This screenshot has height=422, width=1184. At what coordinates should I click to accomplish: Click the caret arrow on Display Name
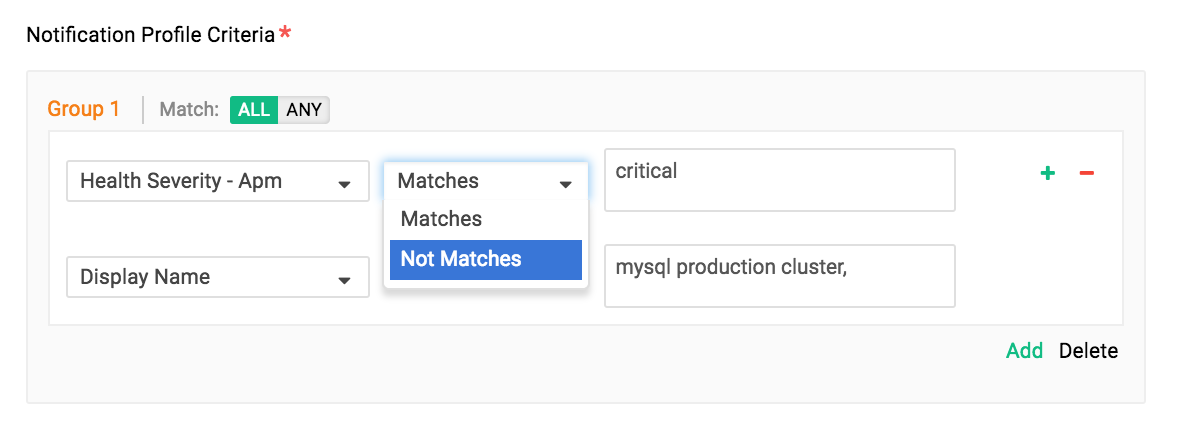pos(344,280)
